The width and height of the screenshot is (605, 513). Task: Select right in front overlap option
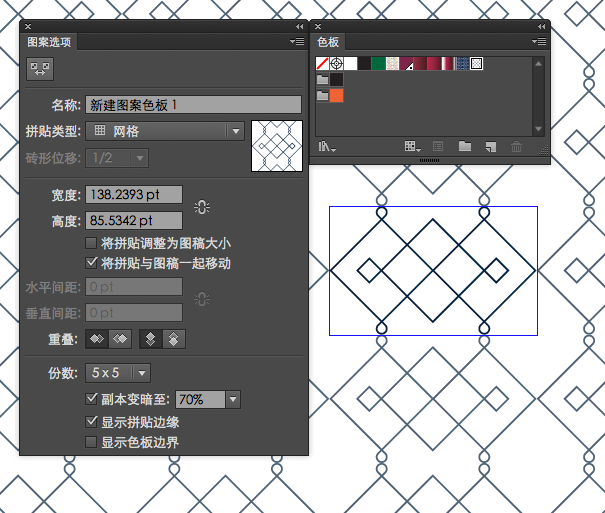(x=120, y=339)
